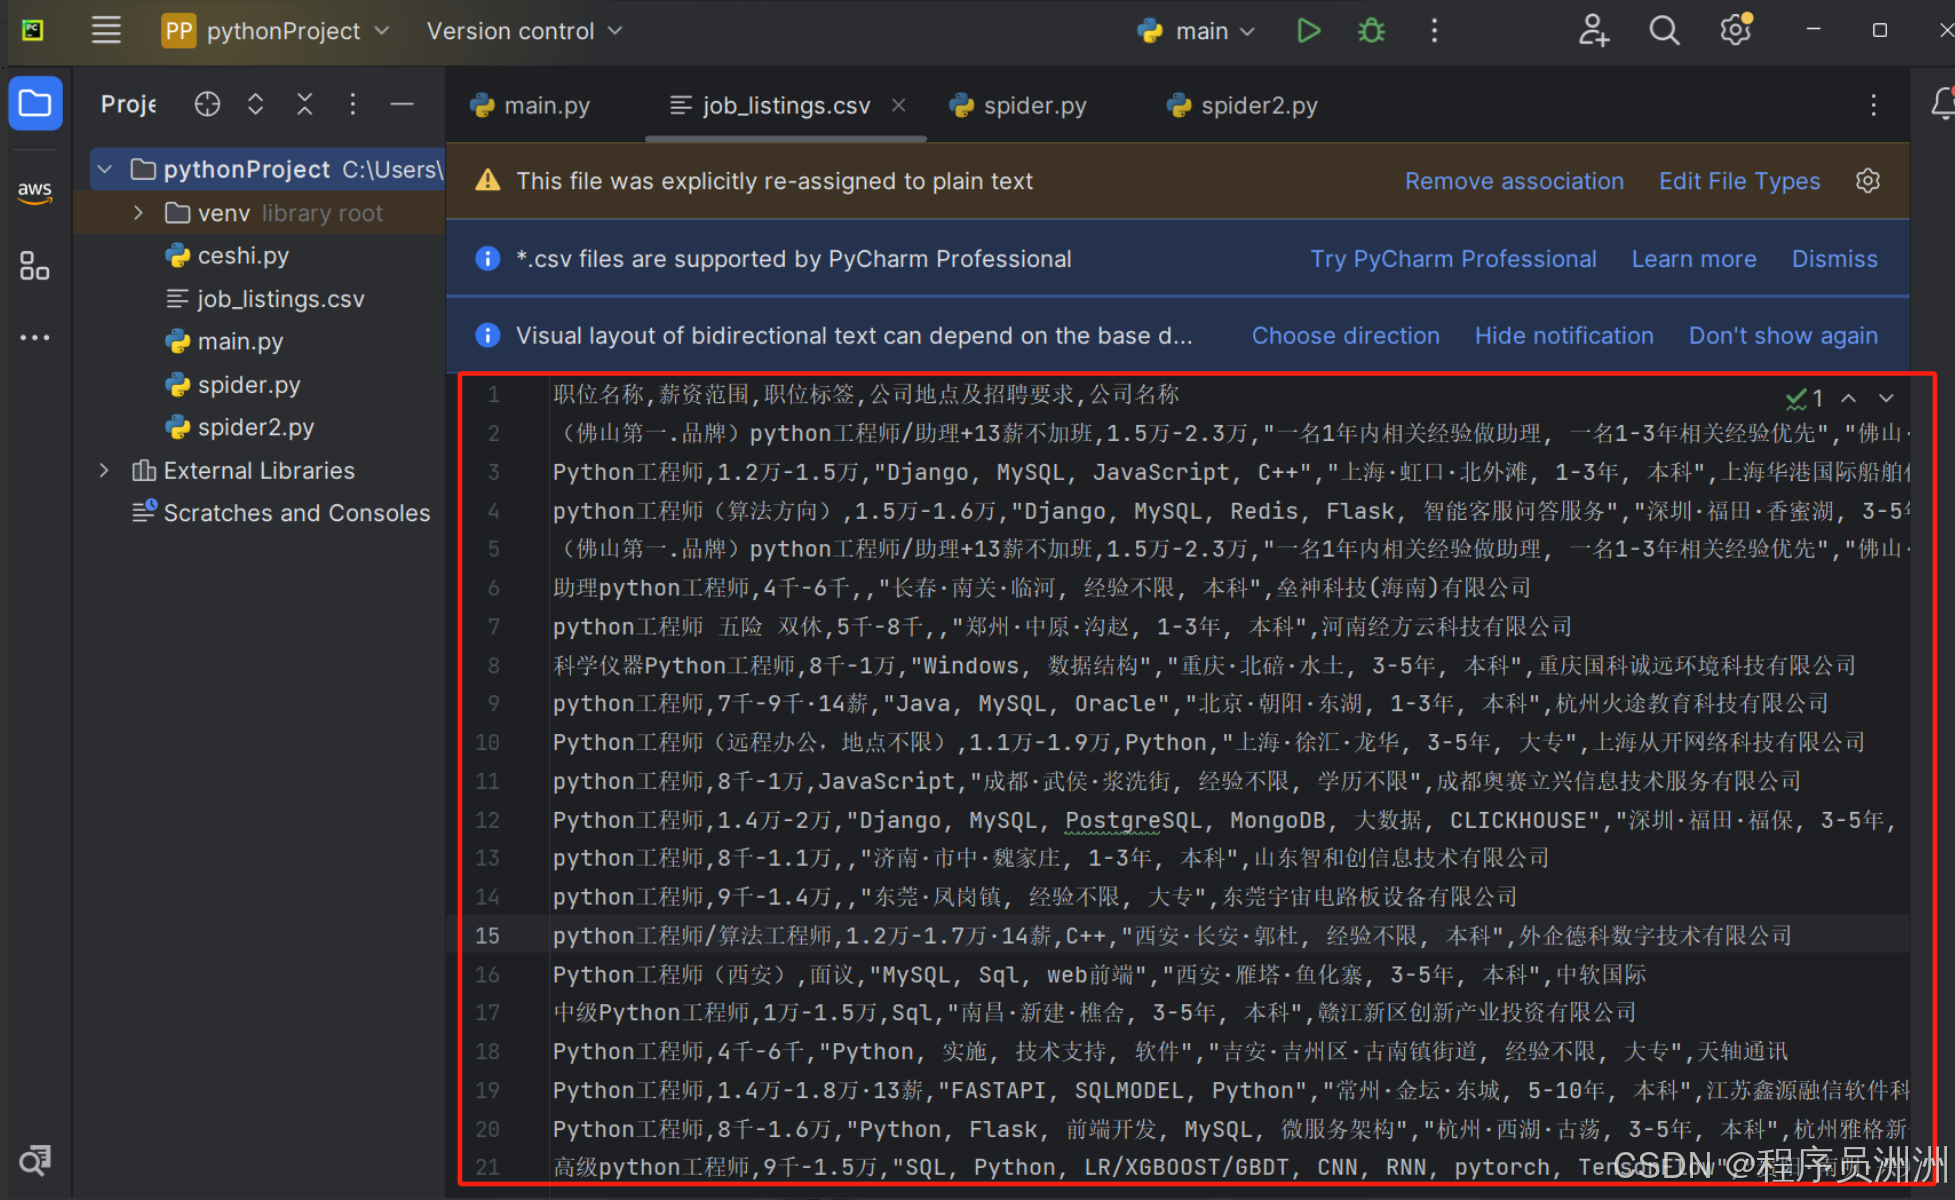
Task: Toggle the Project tool window folder icon
Action: 35,104
